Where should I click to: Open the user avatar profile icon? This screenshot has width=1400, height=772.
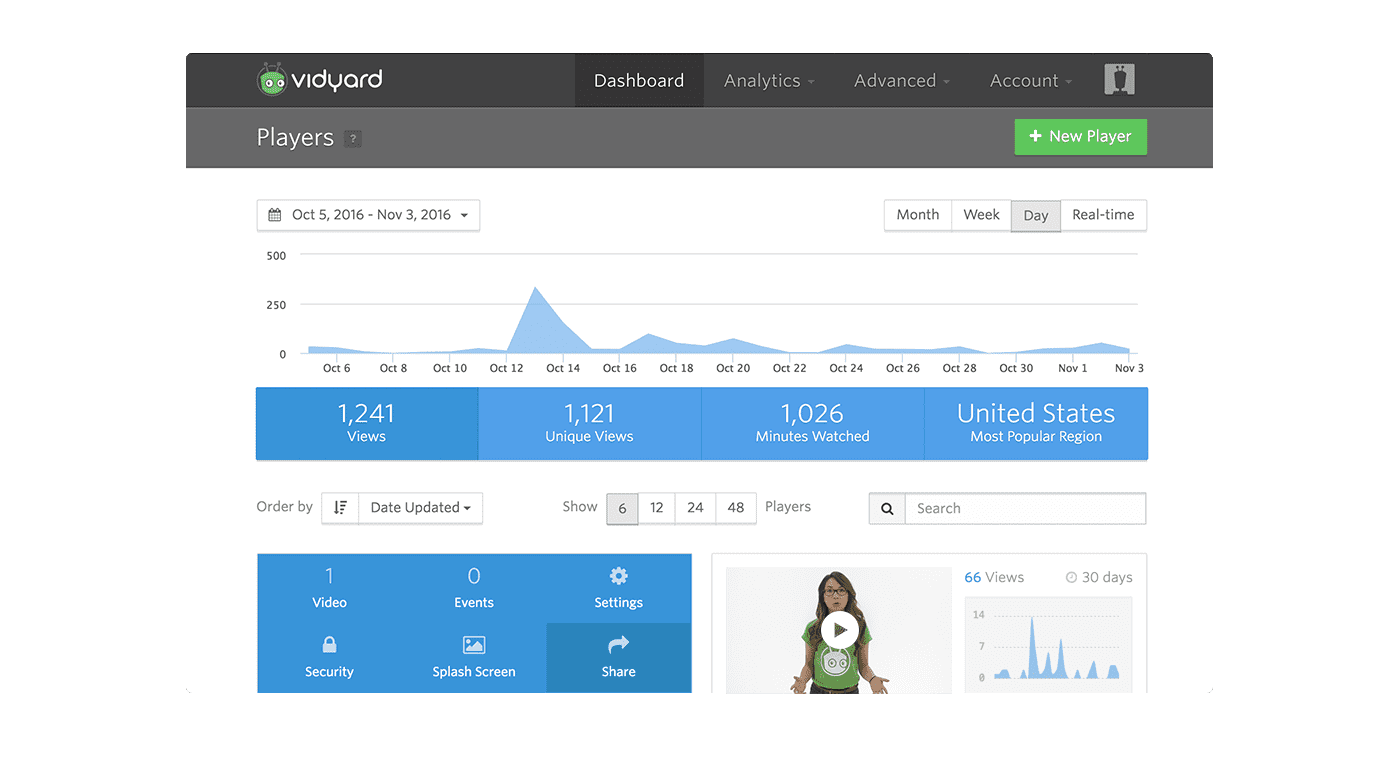pyautogui.click(x=1119, y=80)
